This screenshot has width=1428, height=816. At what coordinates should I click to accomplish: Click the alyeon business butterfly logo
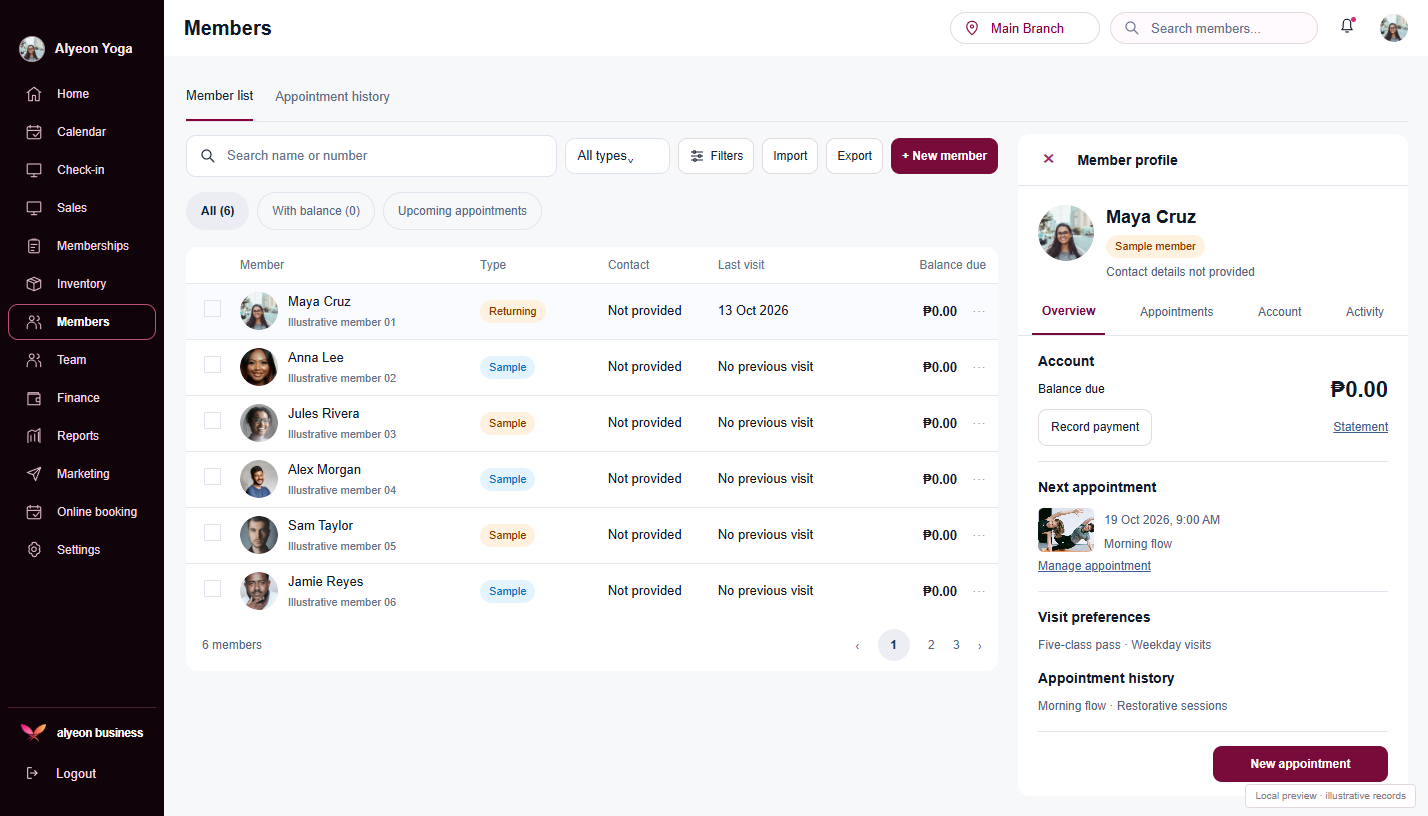click(34, 733)
